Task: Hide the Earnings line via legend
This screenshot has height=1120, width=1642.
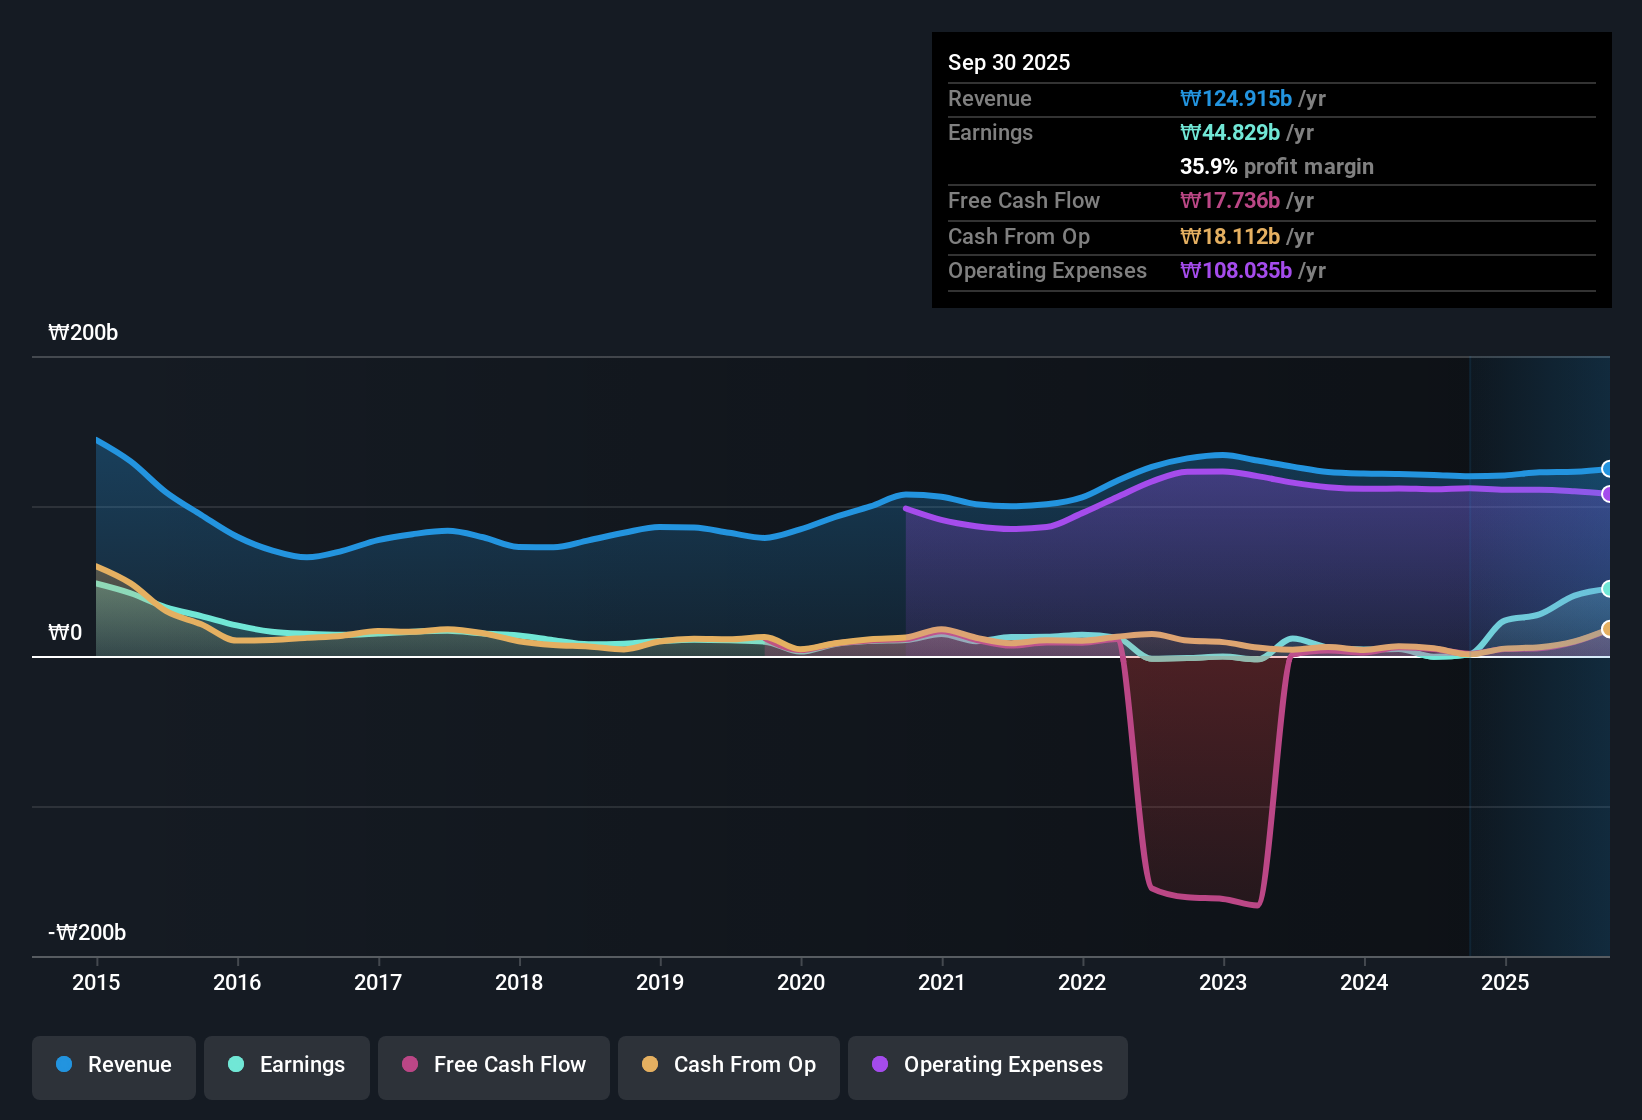Action: coord(286,1065)
